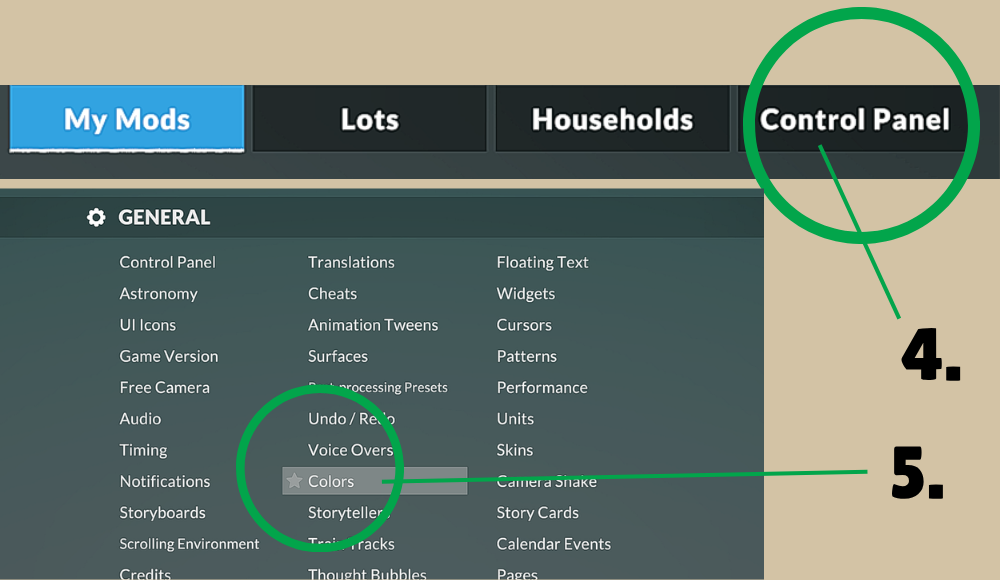Select the Undo / Redo entry
The image size is (1000, 580).
(x=351, y=419)
